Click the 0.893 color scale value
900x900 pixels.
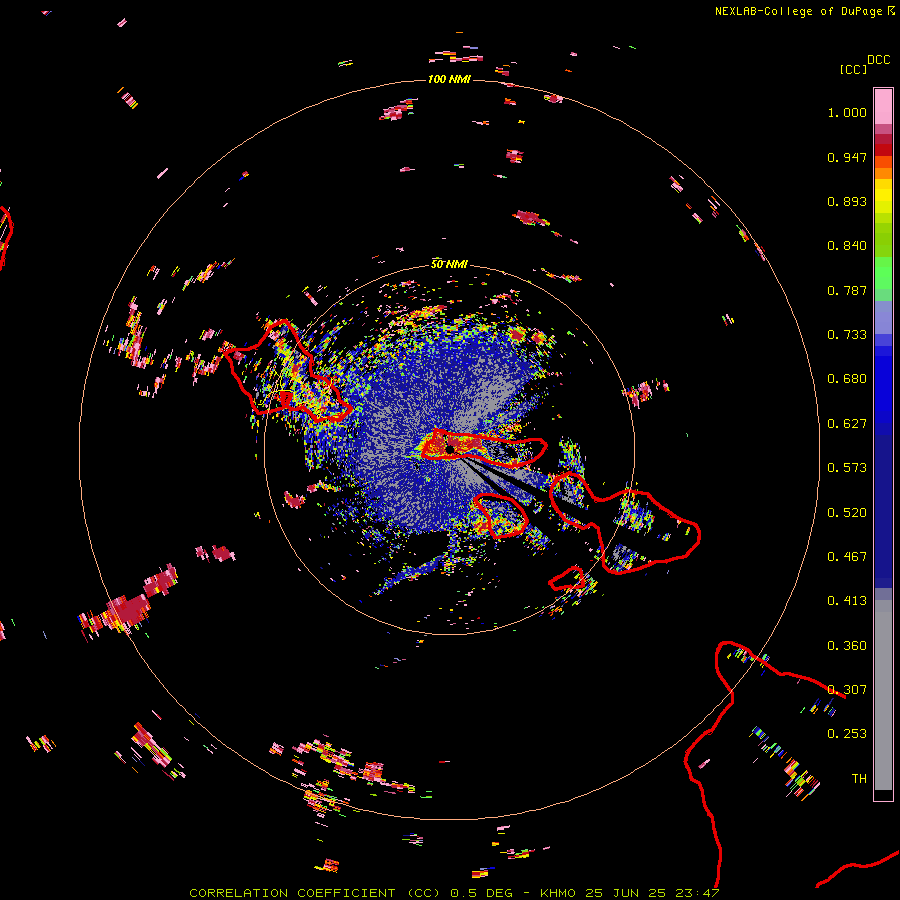(x=847, y=201)
